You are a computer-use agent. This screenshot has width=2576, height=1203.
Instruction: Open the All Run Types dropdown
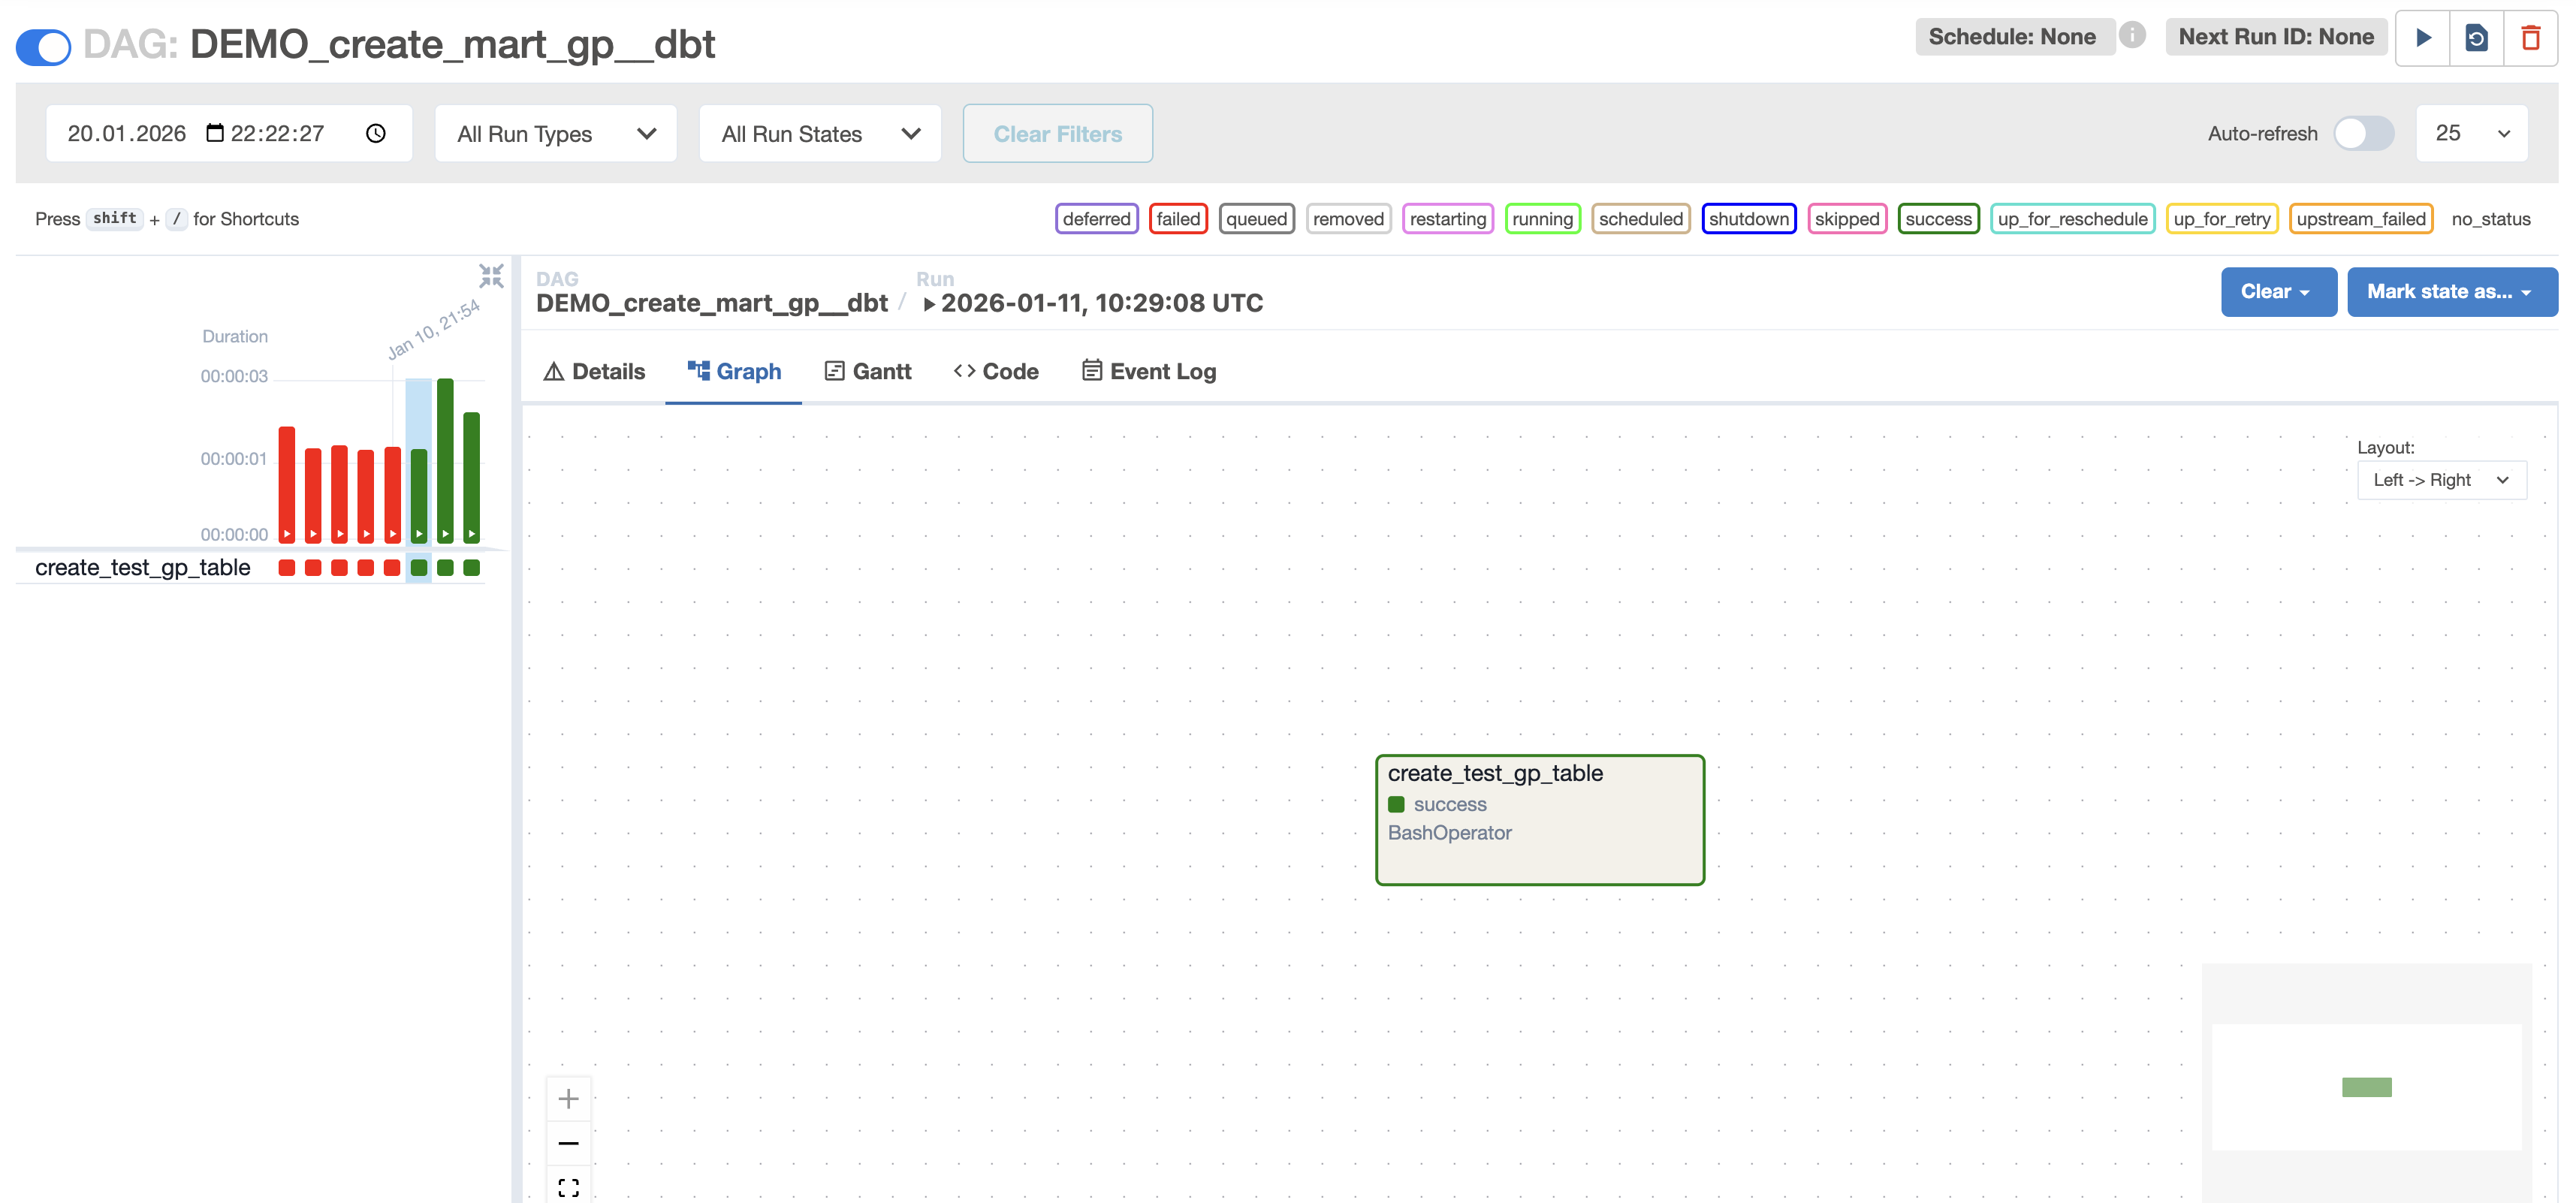point(556,133)
